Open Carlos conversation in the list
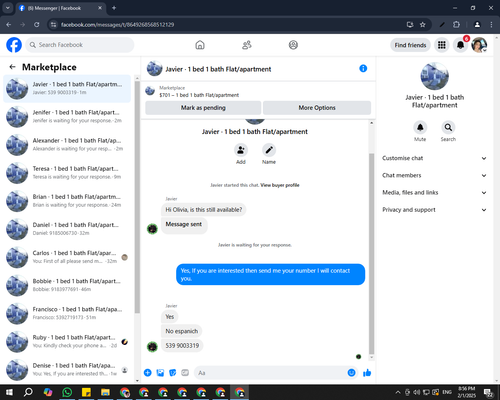 (67, 257)
